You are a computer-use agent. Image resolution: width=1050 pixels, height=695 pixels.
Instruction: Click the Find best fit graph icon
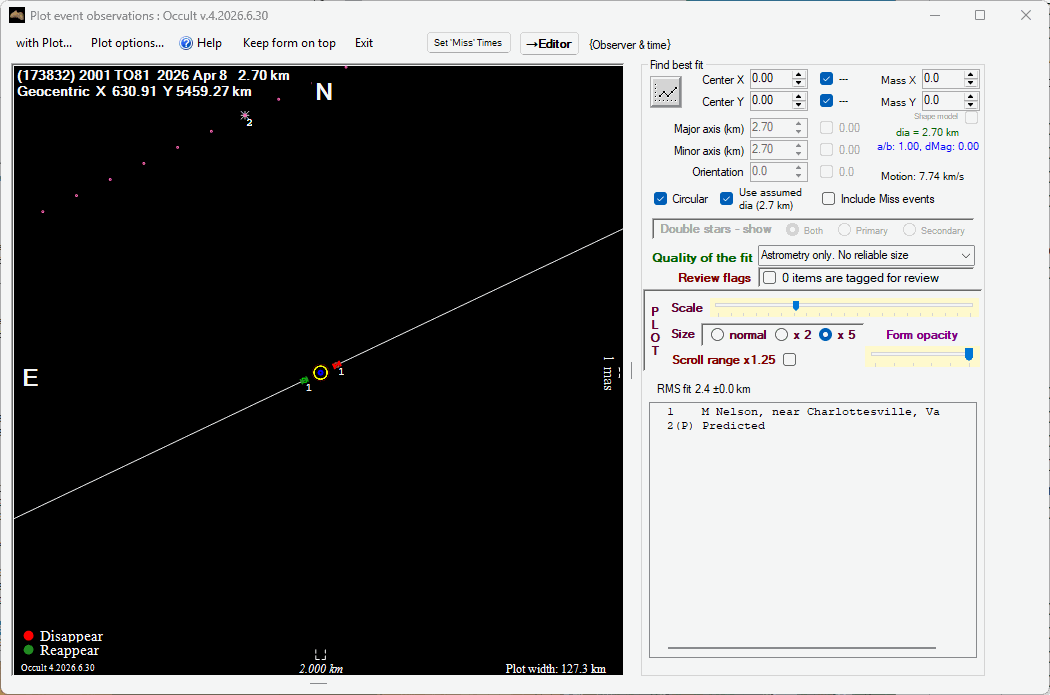coord(666,92)
